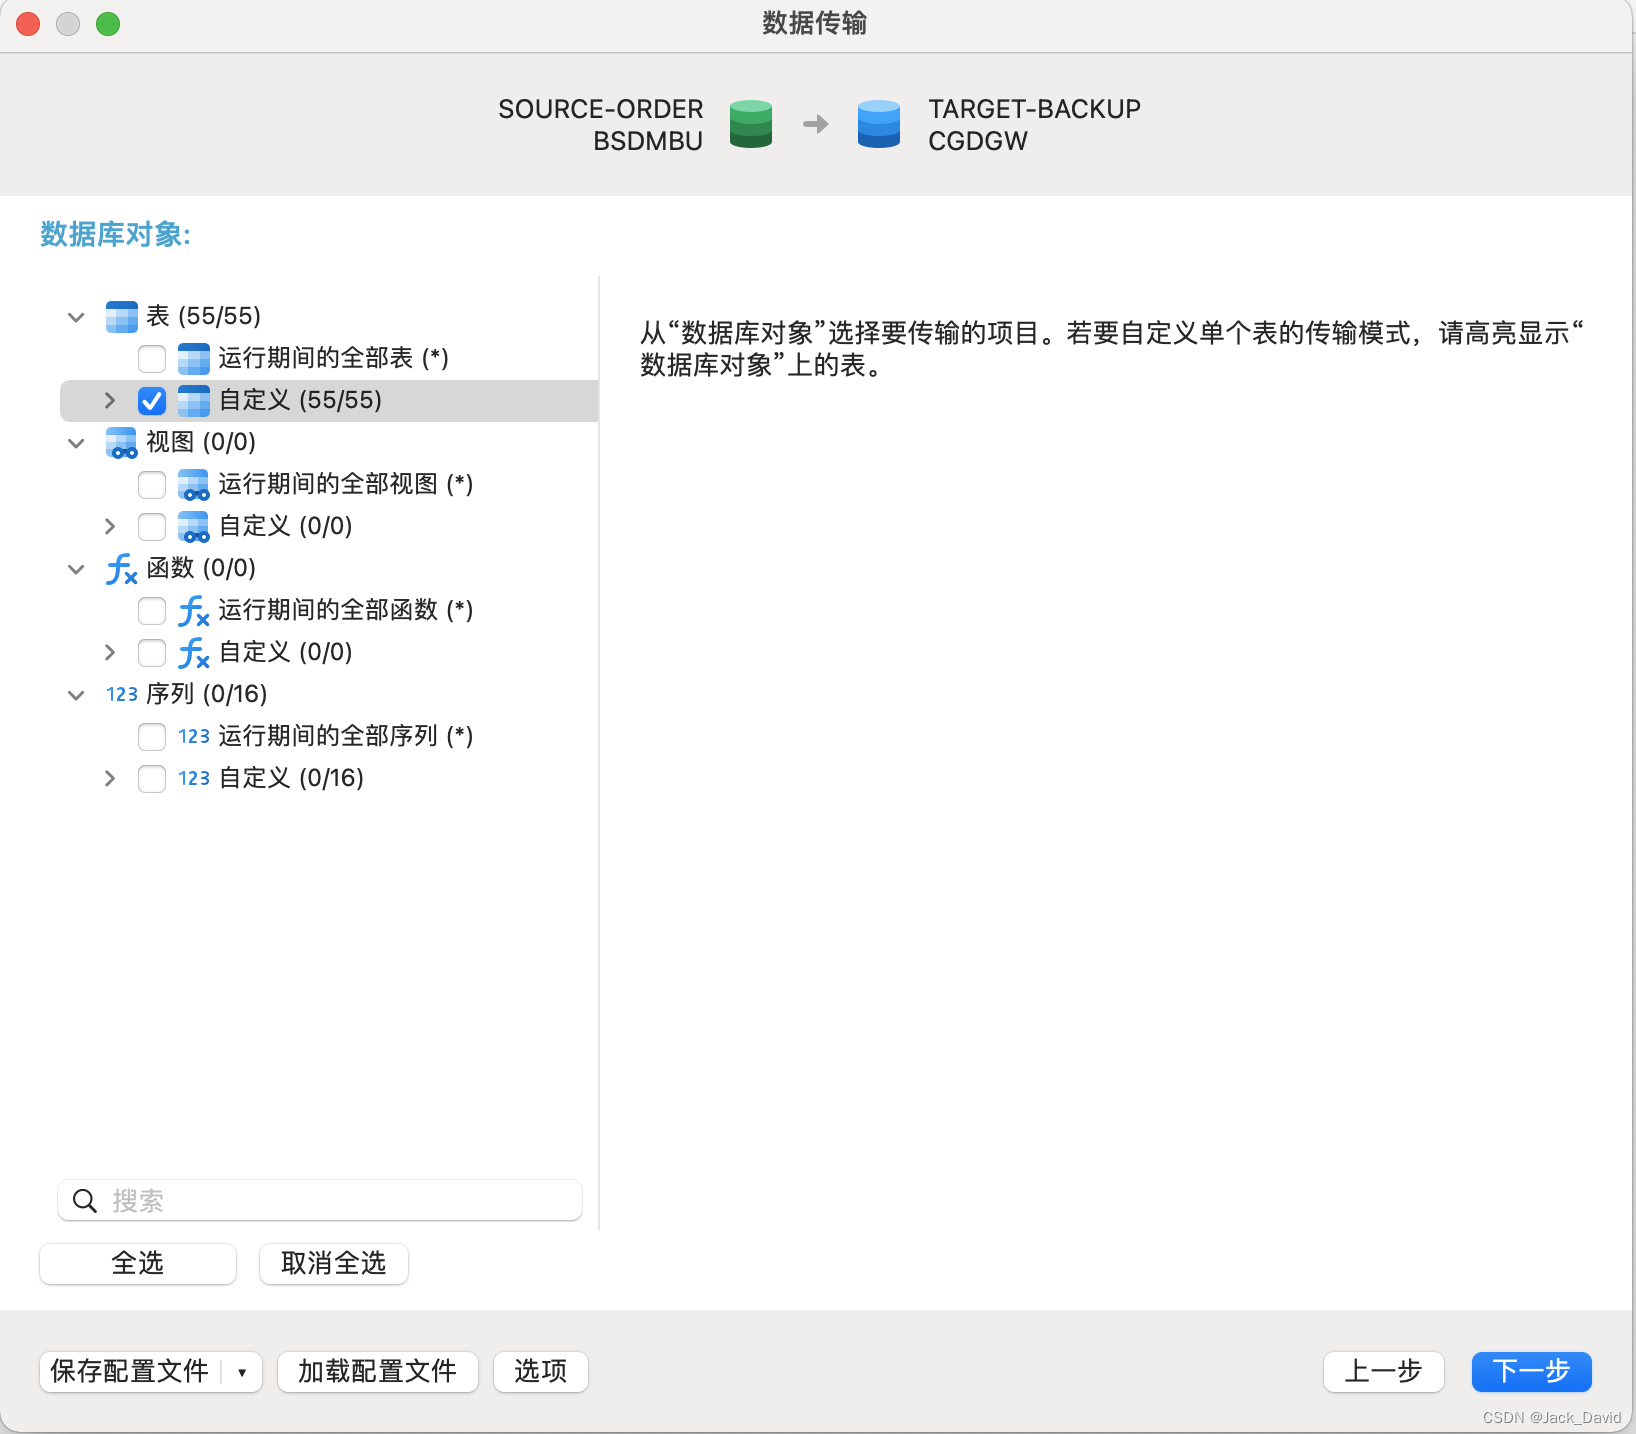
Task: Click the green source database icon
Action: click(x=751, y=124)
